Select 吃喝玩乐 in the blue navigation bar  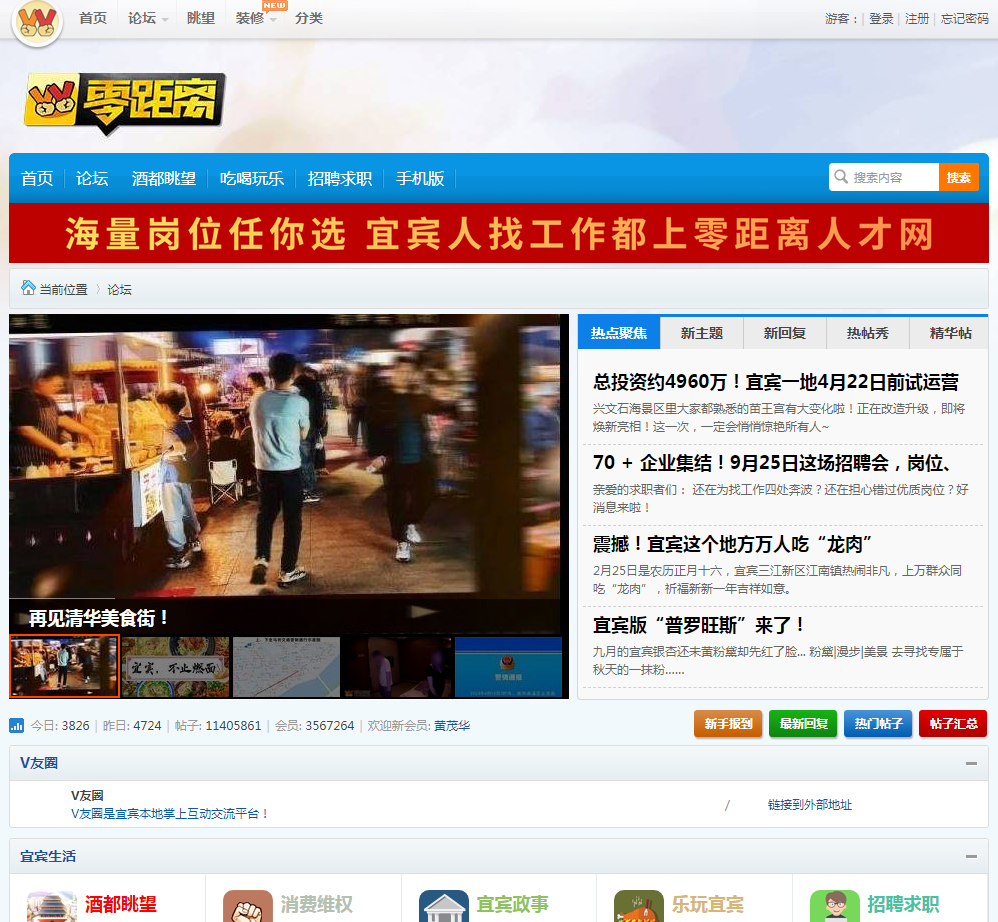(x=252, y=178)
